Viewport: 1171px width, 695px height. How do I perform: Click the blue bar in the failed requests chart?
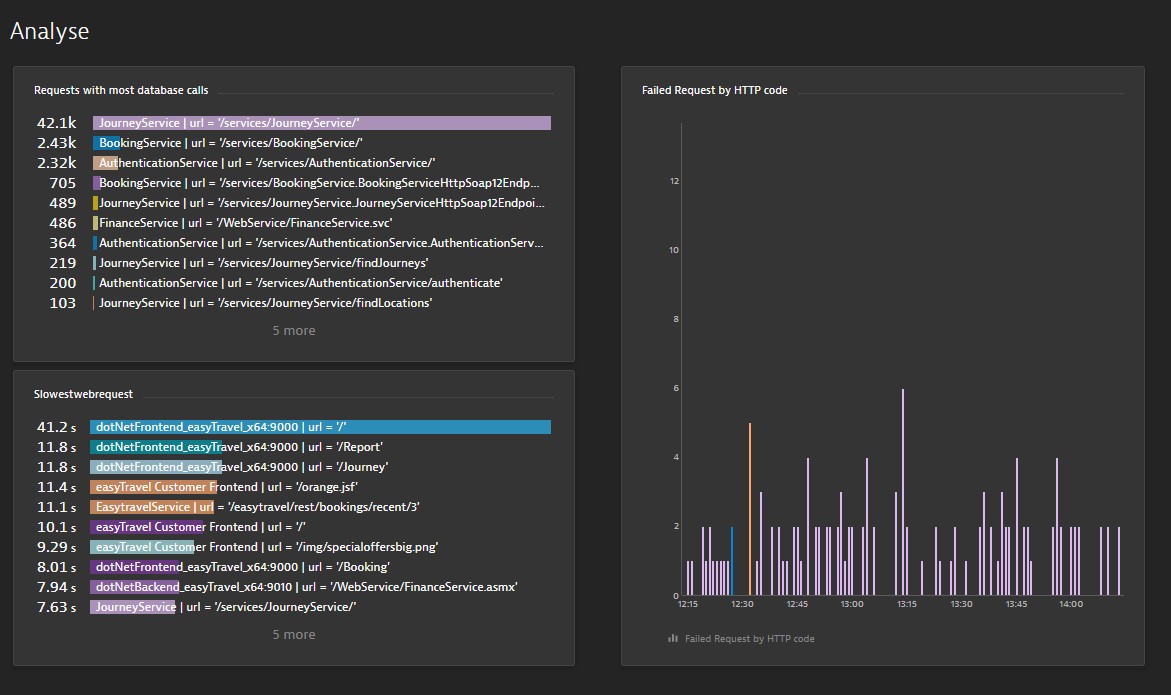(732, 561)
